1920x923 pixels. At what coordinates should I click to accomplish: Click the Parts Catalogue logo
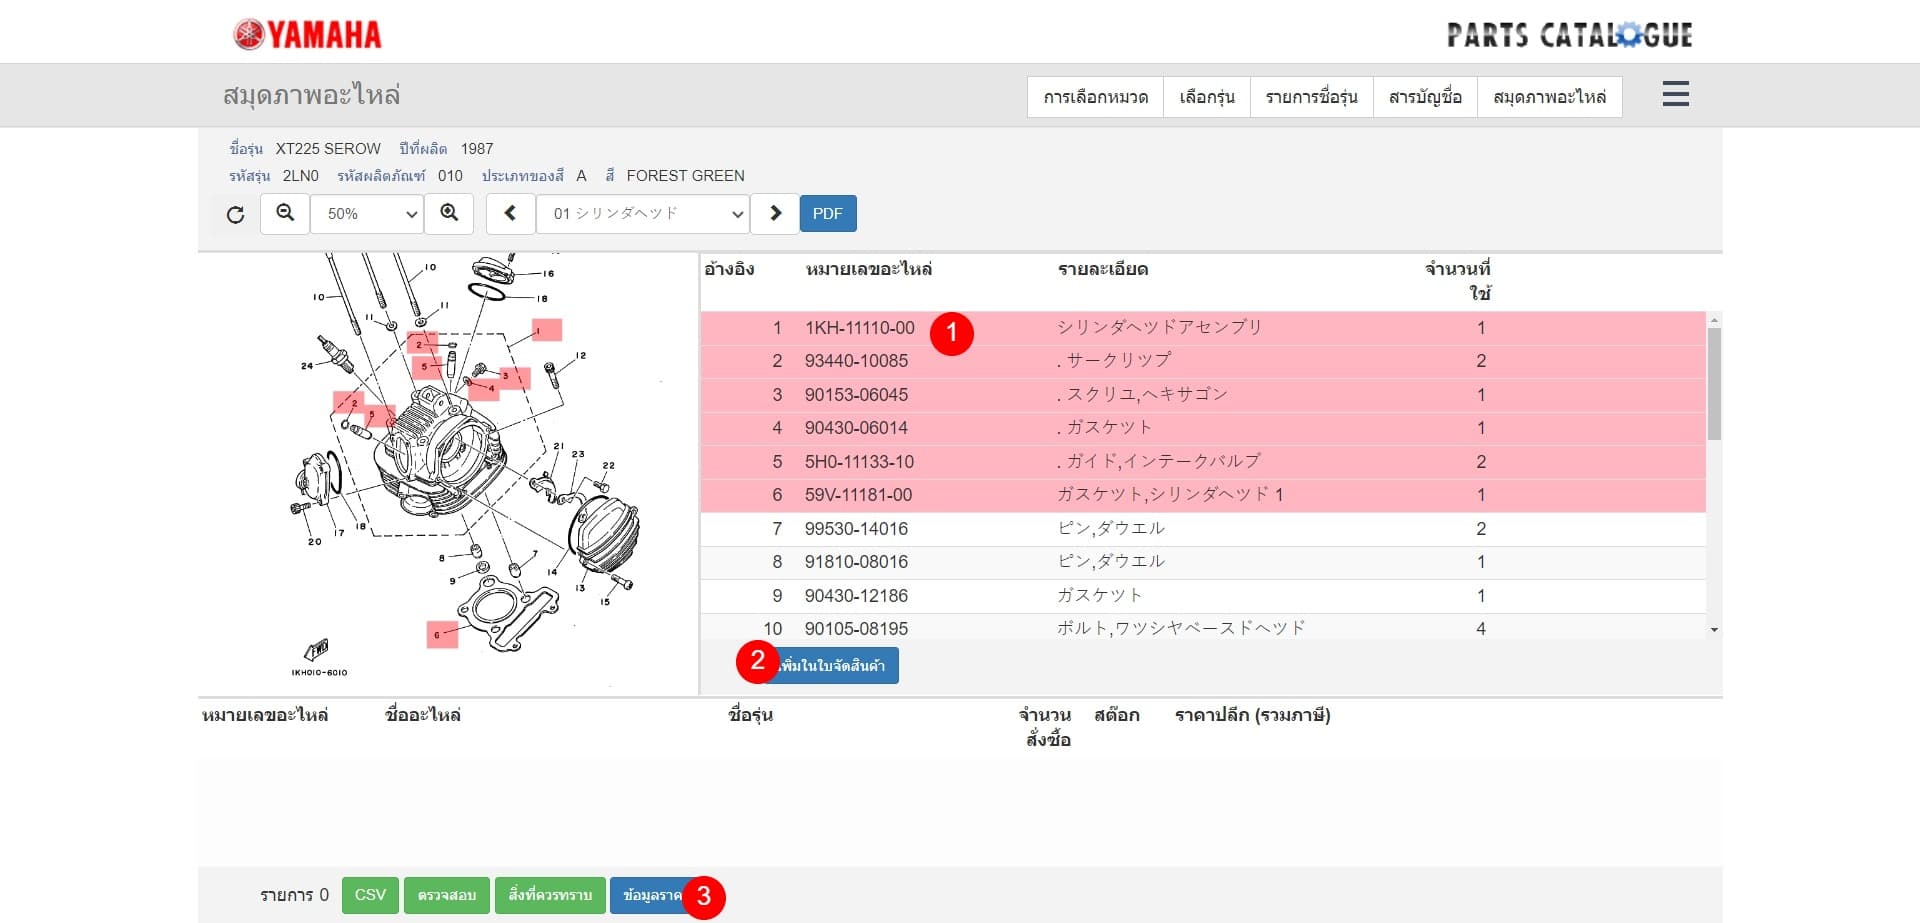click(x=1569, y=35)
